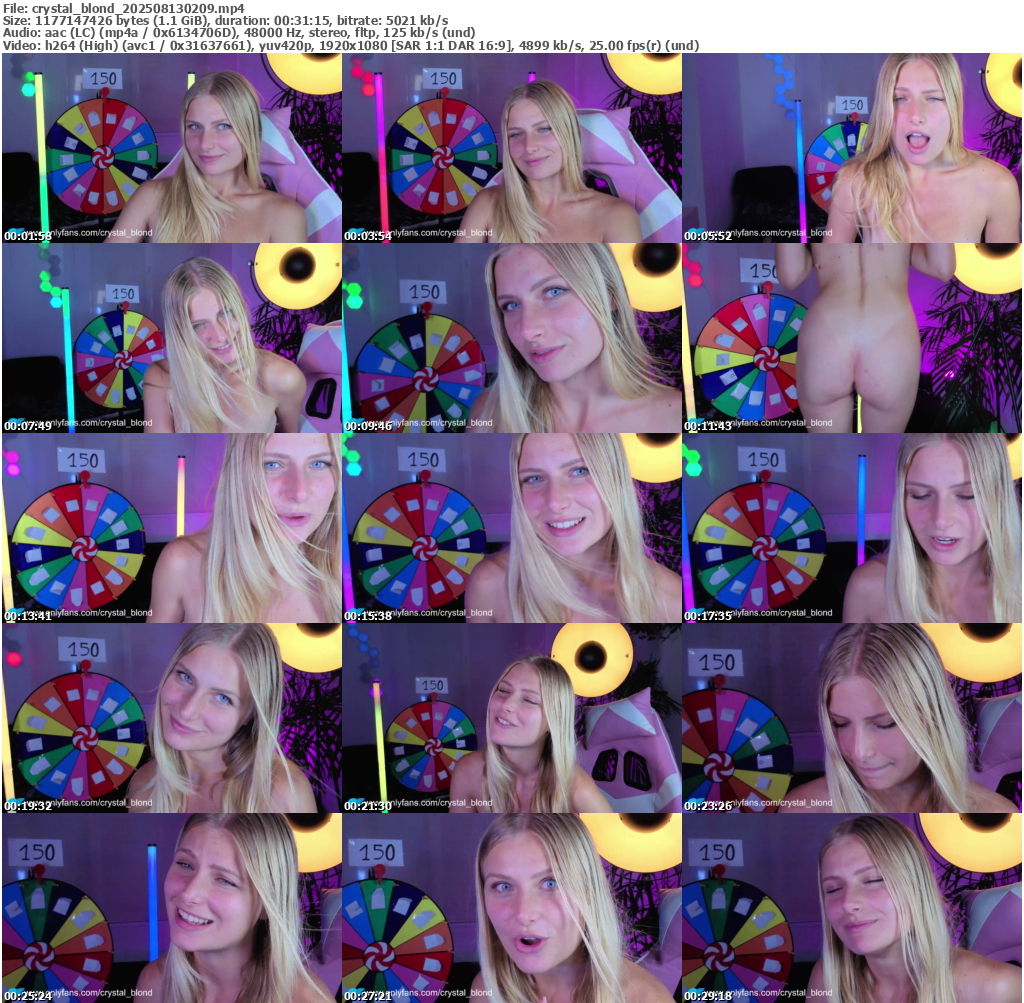The image size is (1024, 1003).
Task: Select the 00:09:46 thumbnail
Action: pyautogui.click(x=512, y=338)
